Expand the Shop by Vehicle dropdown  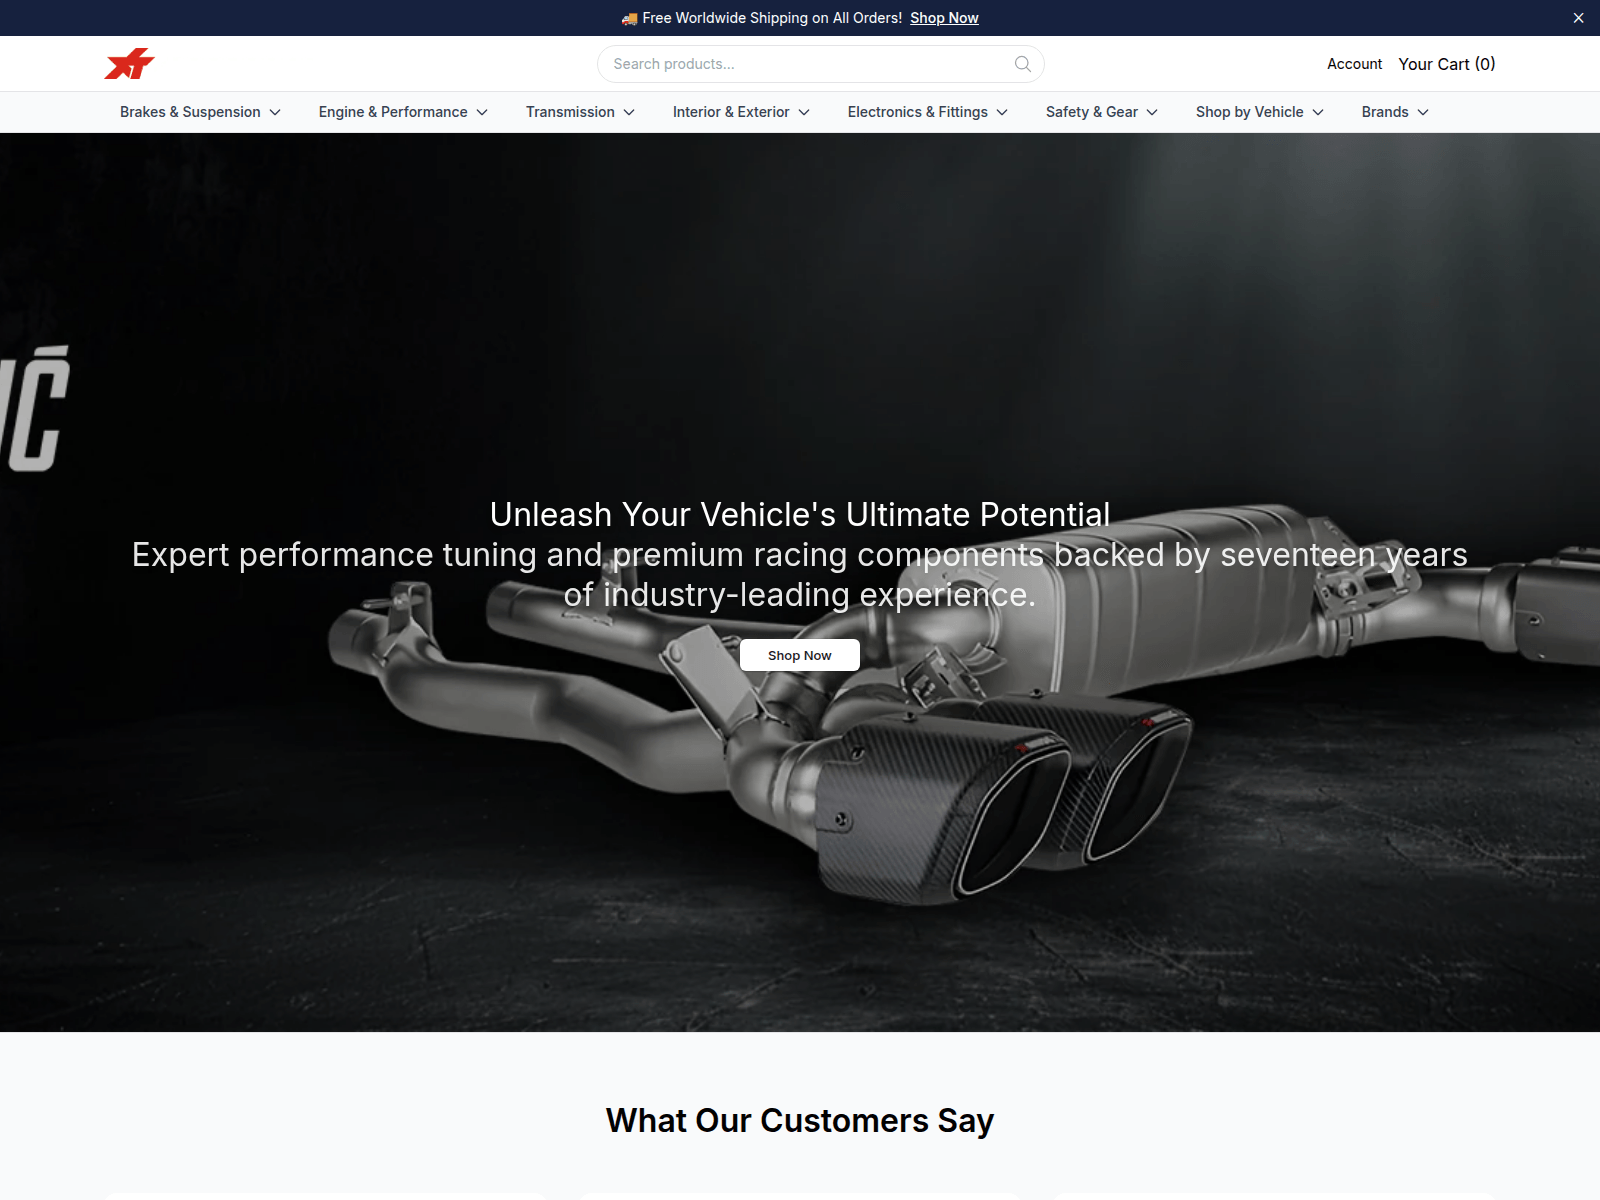1259,112
